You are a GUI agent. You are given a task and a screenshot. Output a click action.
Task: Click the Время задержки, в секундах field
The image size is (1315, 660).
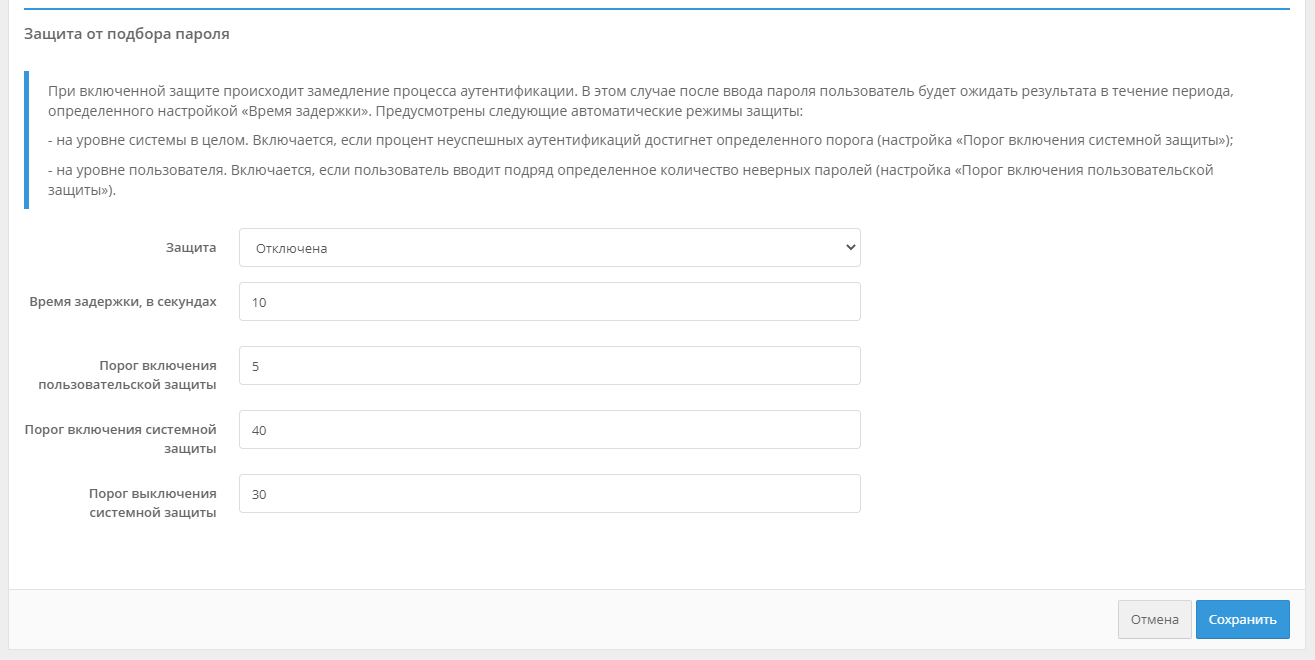pyautogui.click(x=549, y=302)
